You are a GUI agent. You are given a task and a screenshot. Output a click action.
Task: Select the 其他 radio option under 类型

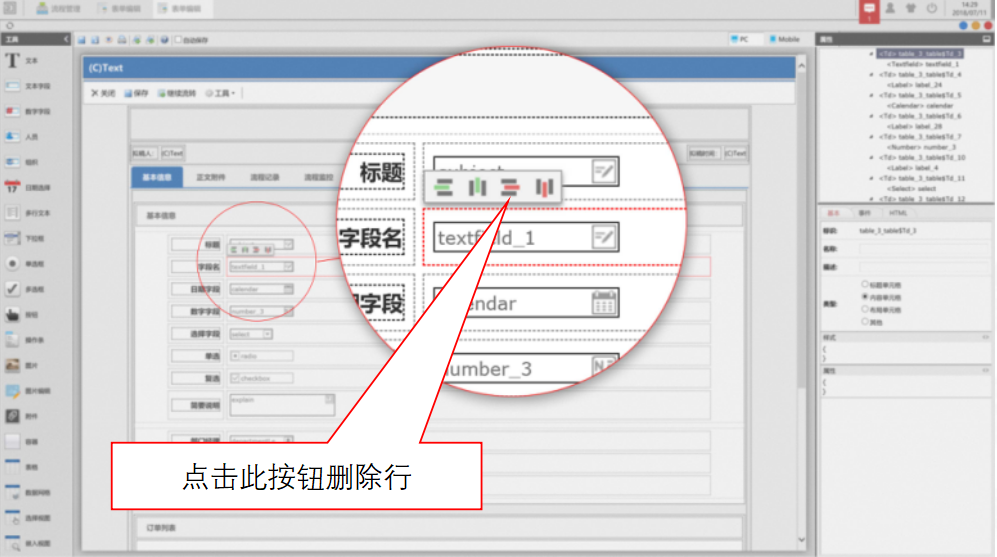[865, 323]
